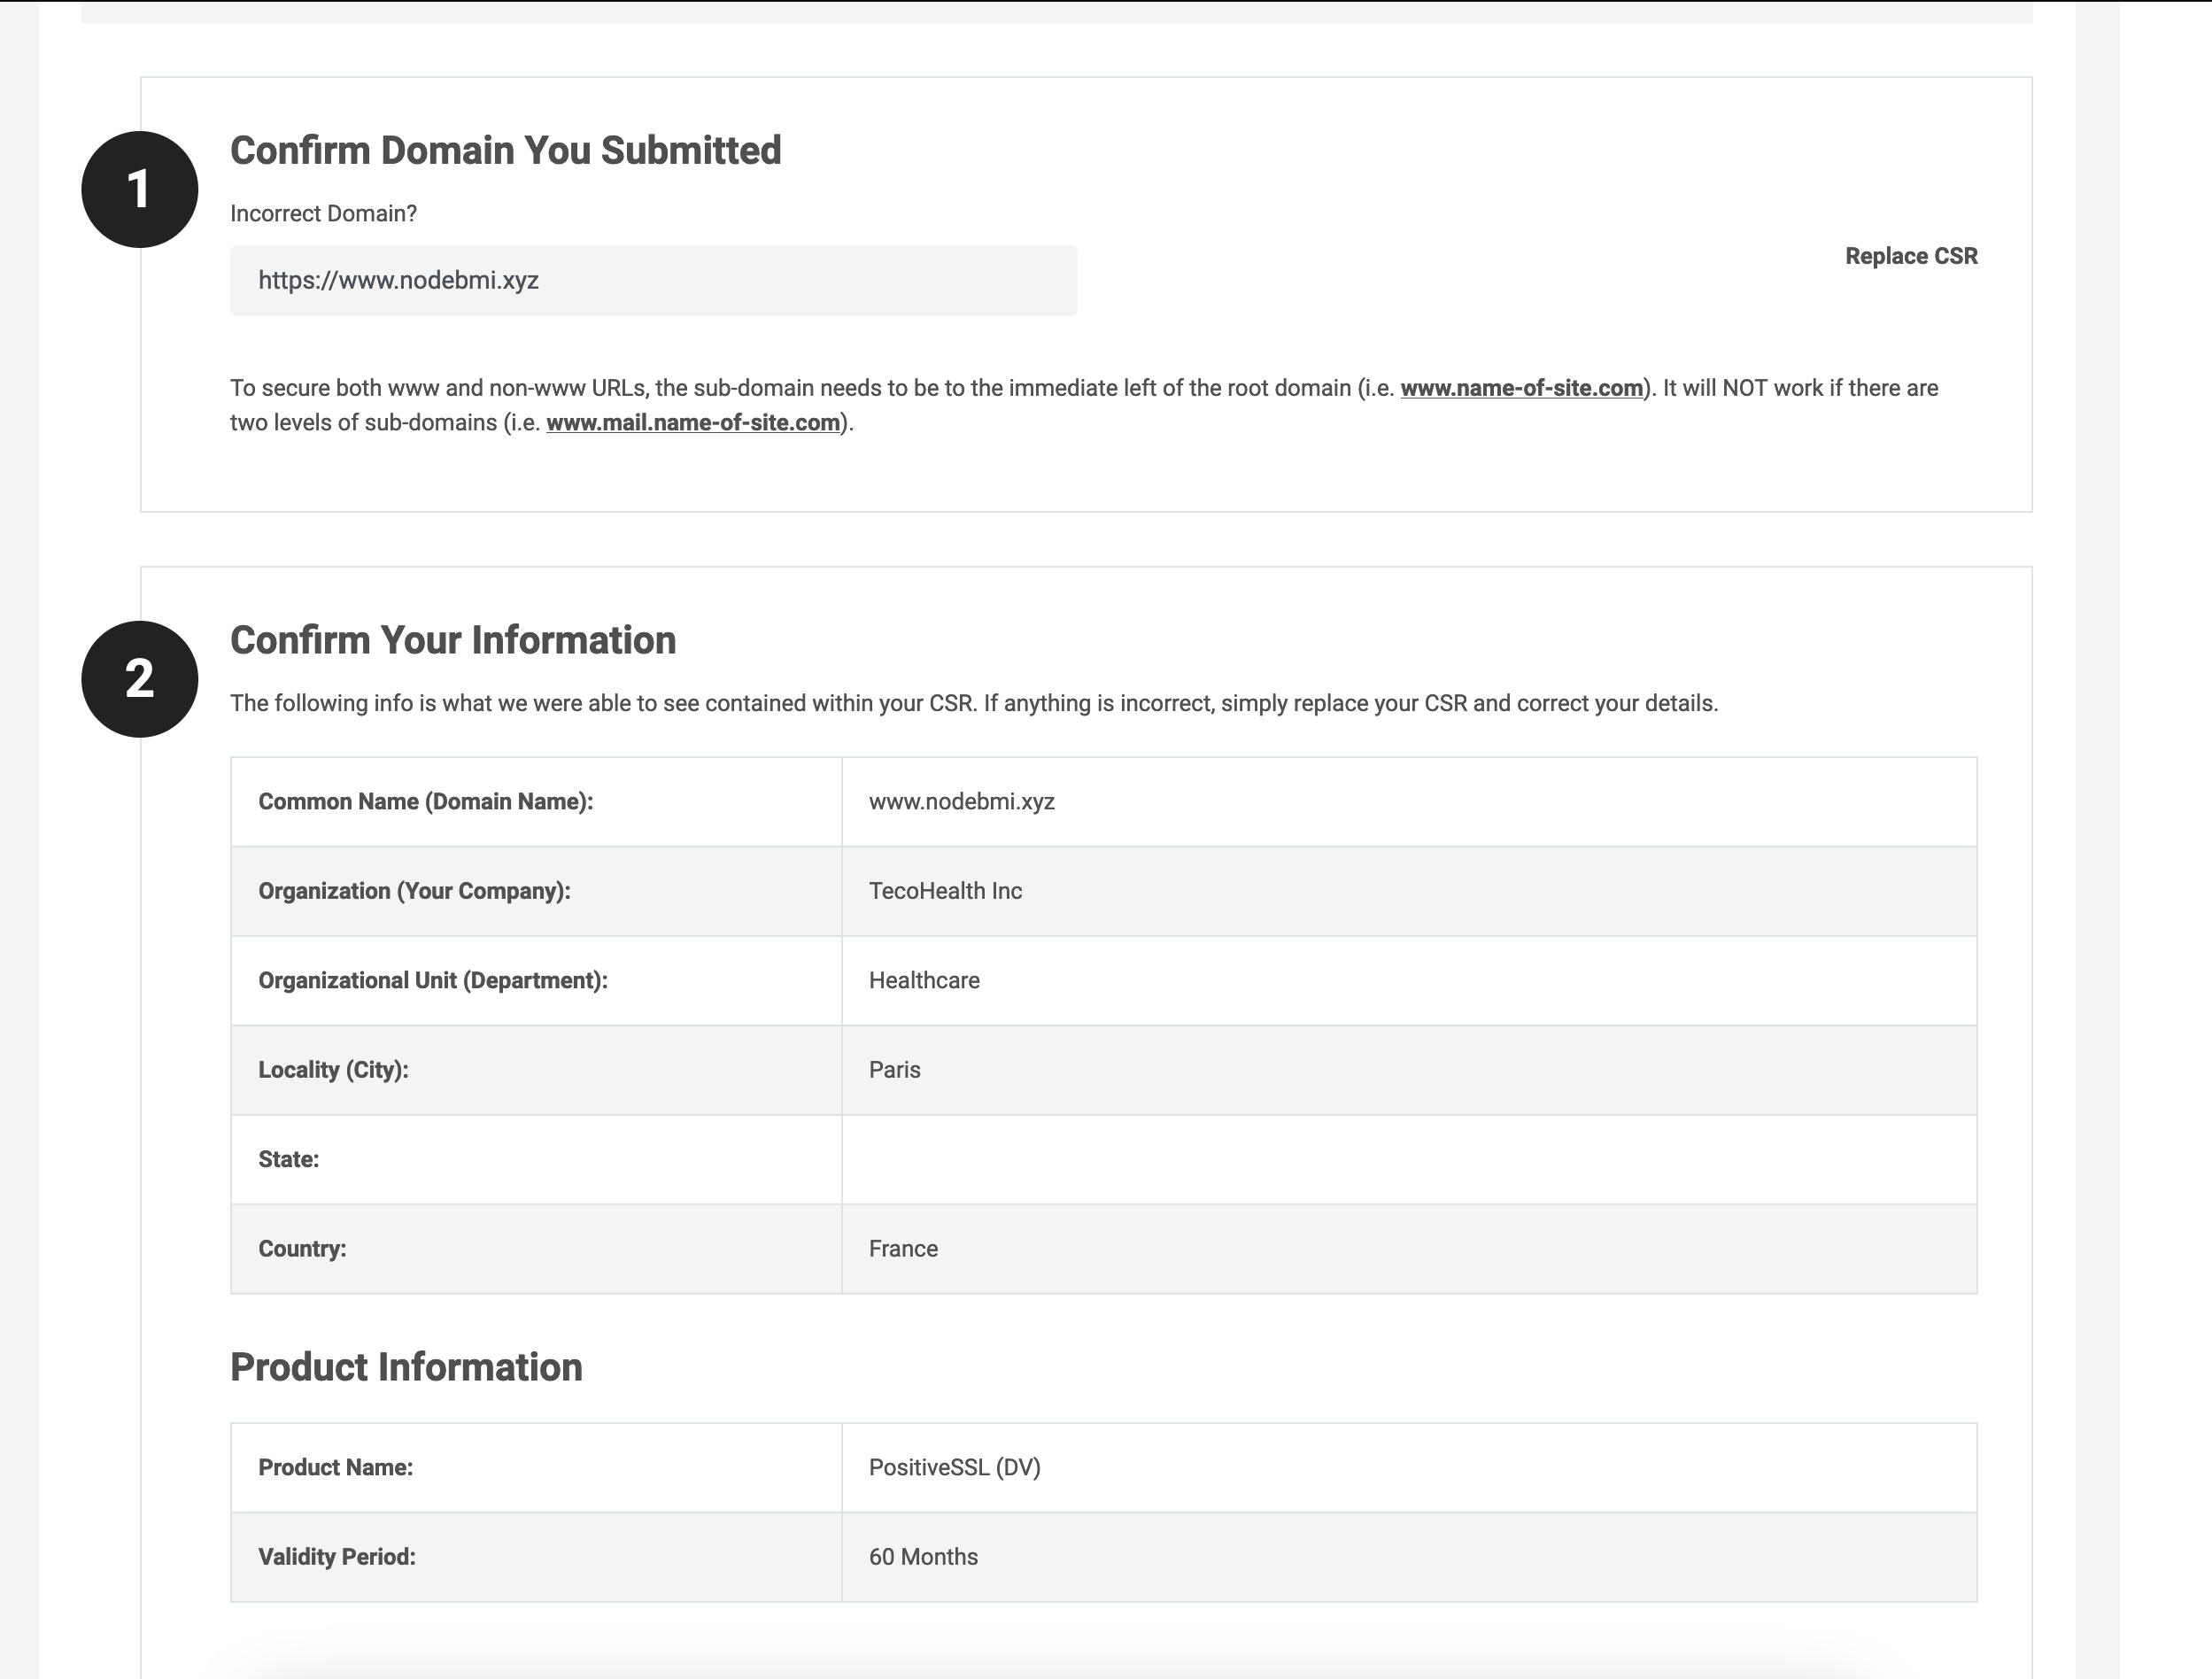
Task: Open the link www.name-of-site.com
Action: tap(1522, 388)
